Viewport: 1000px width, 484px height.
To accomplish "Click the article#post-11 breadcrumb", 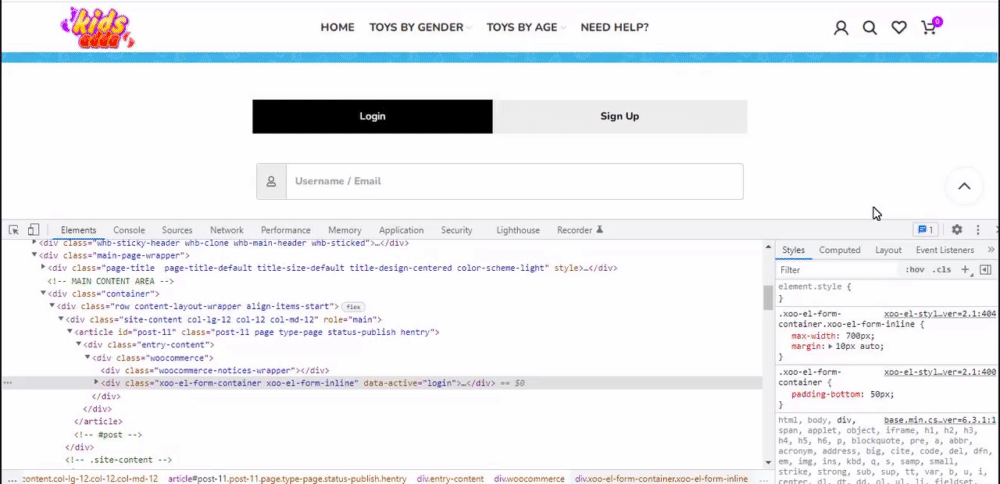I will pos(288,479).
